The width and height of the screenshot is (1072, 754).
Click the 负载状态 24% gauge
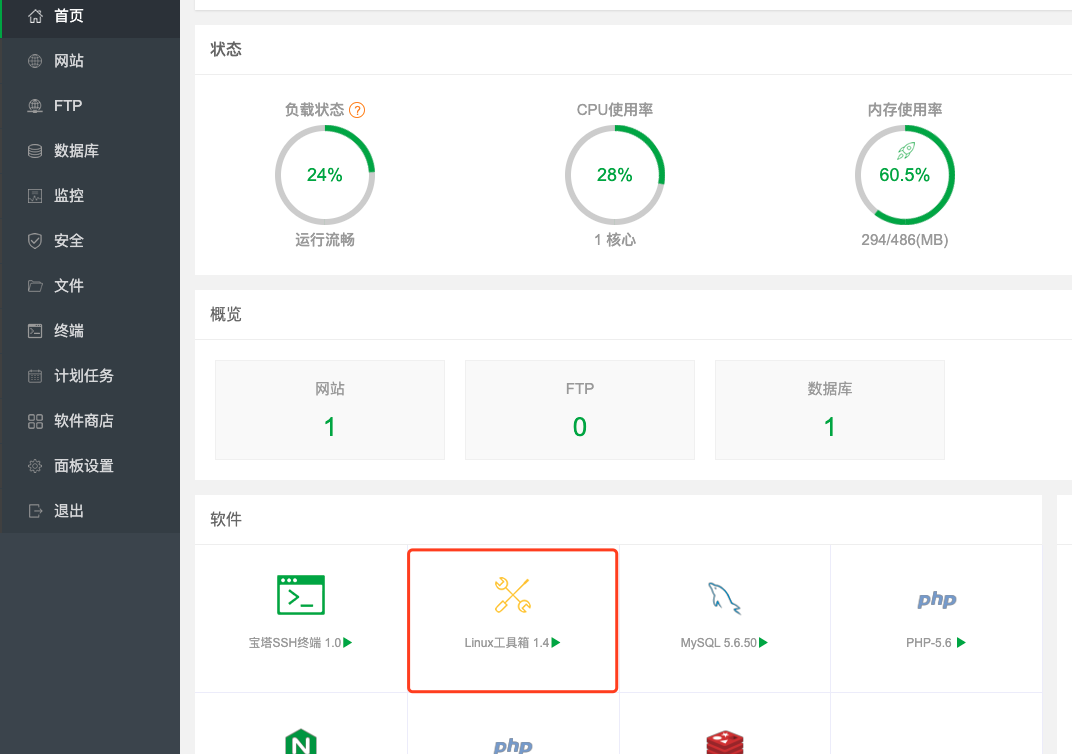325,175
